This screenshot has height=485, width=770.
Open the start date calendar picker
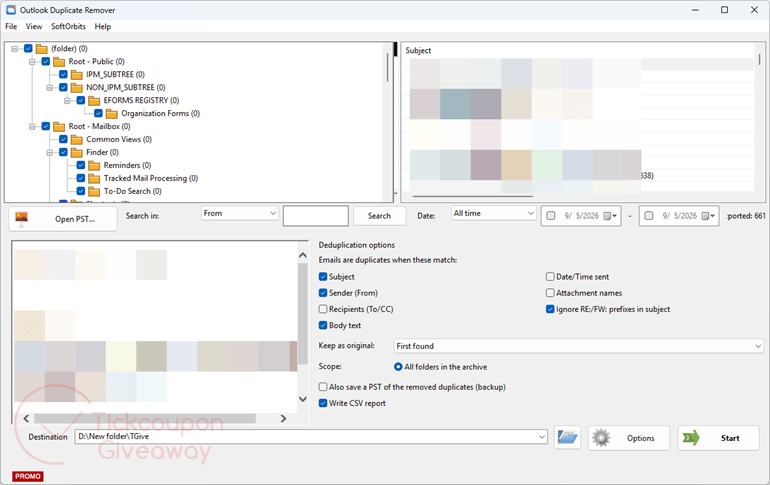[x=610, y=216]
